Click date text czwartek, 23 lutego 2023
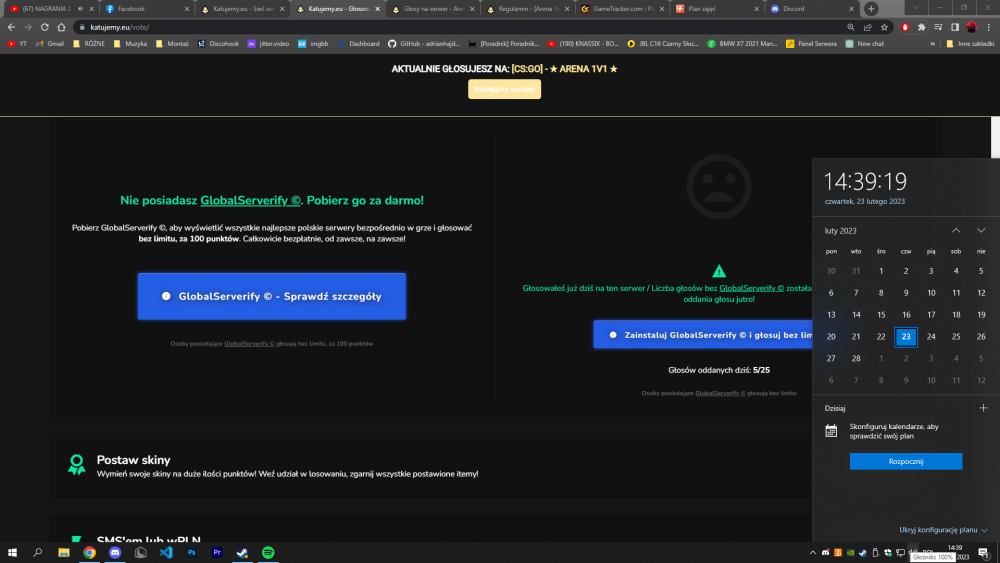Viewport: 1000px width, 563px height. (x=864, y=201)
